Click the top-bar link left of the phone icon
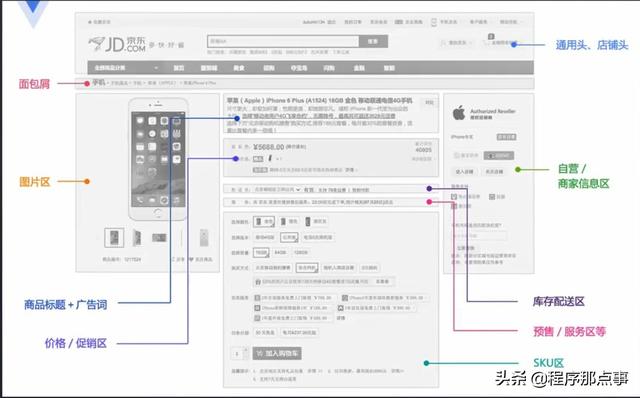The height and width of the screenshot is (398, 640). pyautogui.click(x=409, y=22)
